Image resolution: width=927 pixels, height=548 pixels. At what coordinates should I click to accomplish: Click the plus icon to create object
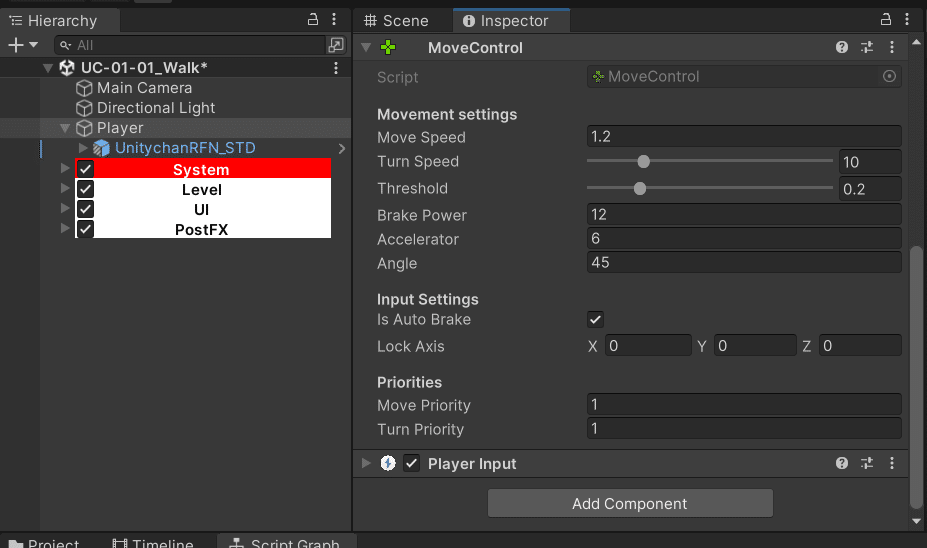point(16,45)
